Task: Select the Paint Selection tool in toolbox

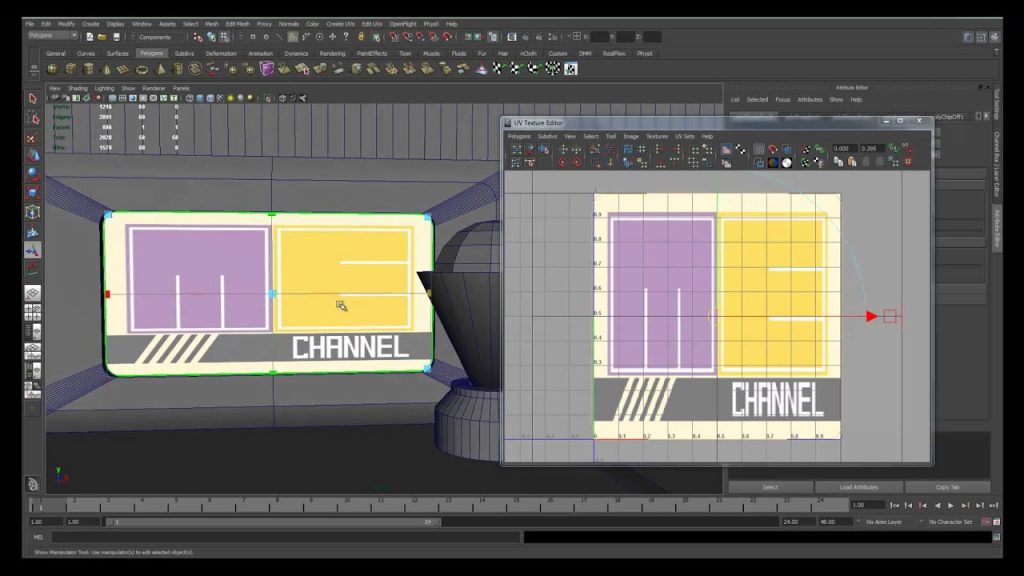Action: (33, 137)
